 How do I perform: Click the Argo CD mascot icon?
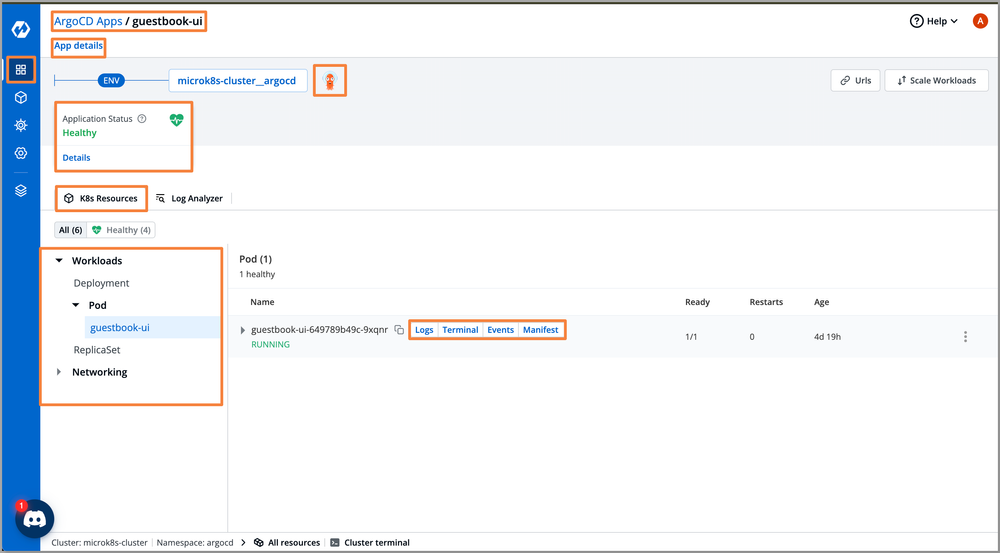click(330, 81)
